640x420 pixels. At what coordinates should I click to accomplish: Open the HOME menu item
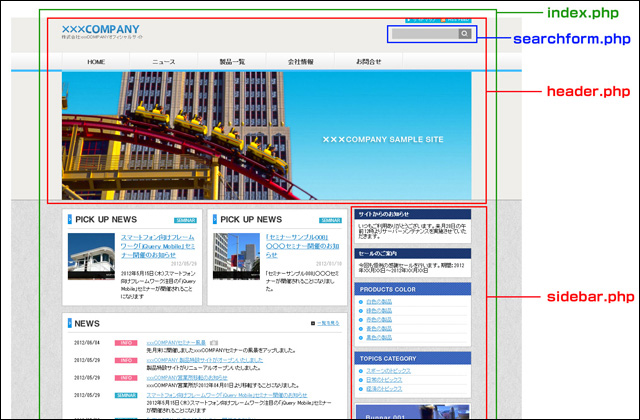[x=96, y=62]
